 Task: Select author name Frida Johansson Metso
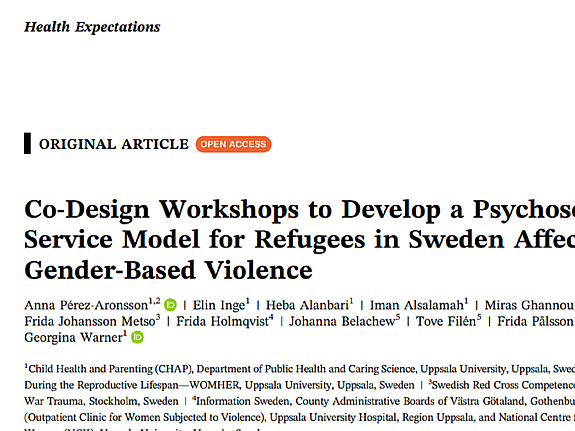90,321
